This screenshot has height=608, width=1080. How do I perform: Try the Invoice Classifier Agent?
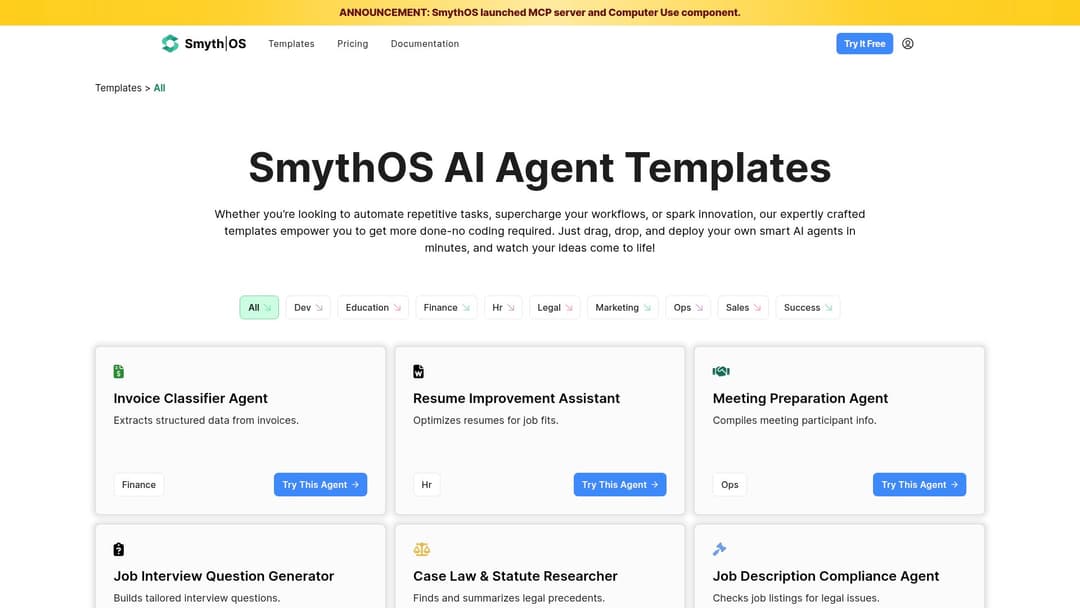point(320,485)
